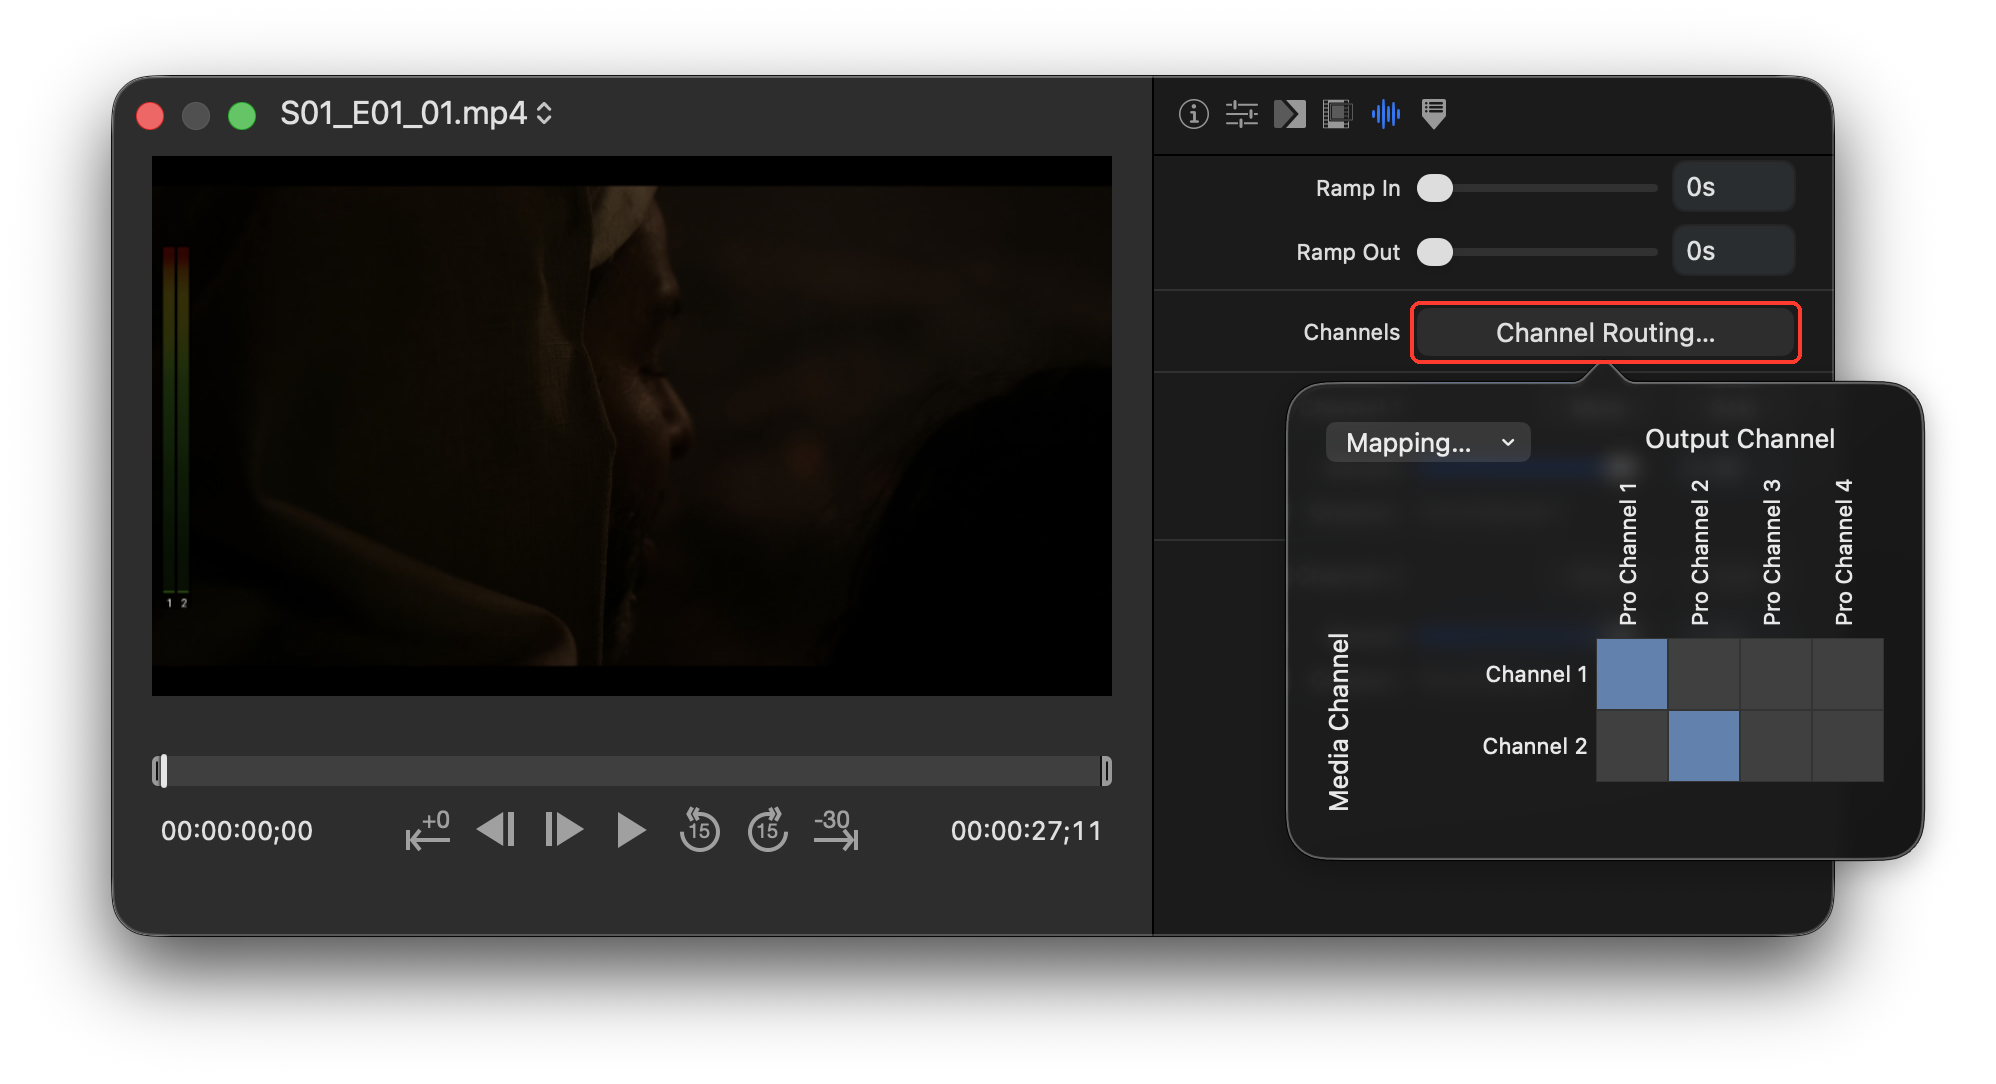Open the film strip video inspector icon
Viewport: 1996px width, 1084px height.
1337,114
